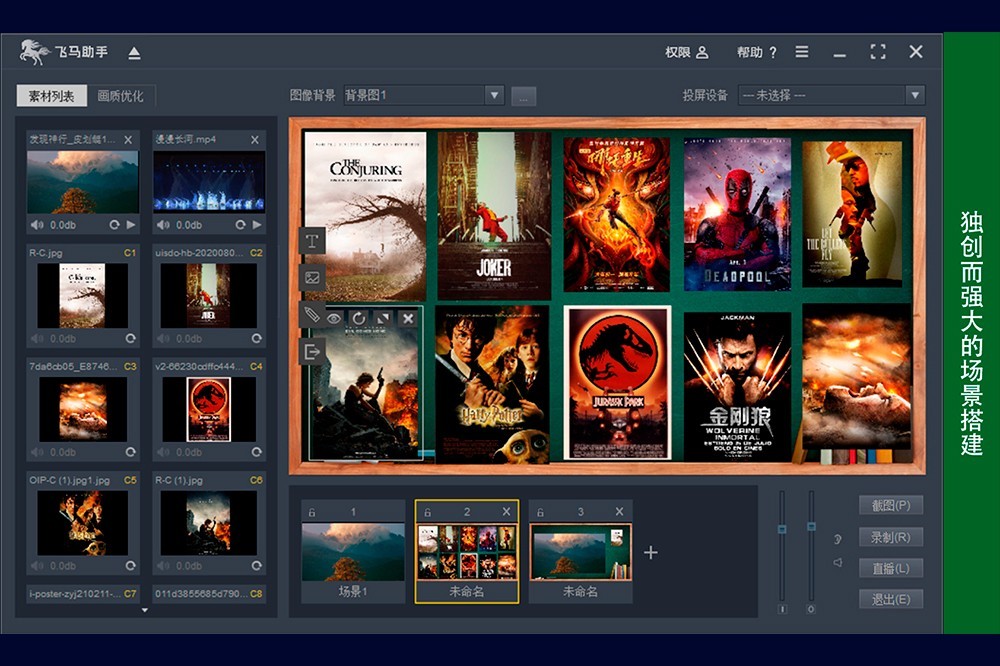Screen dimensions: 1000x666
Task: Open the hamburger menu in title bar
Action: pyautogui.click(x=802, y=52)
